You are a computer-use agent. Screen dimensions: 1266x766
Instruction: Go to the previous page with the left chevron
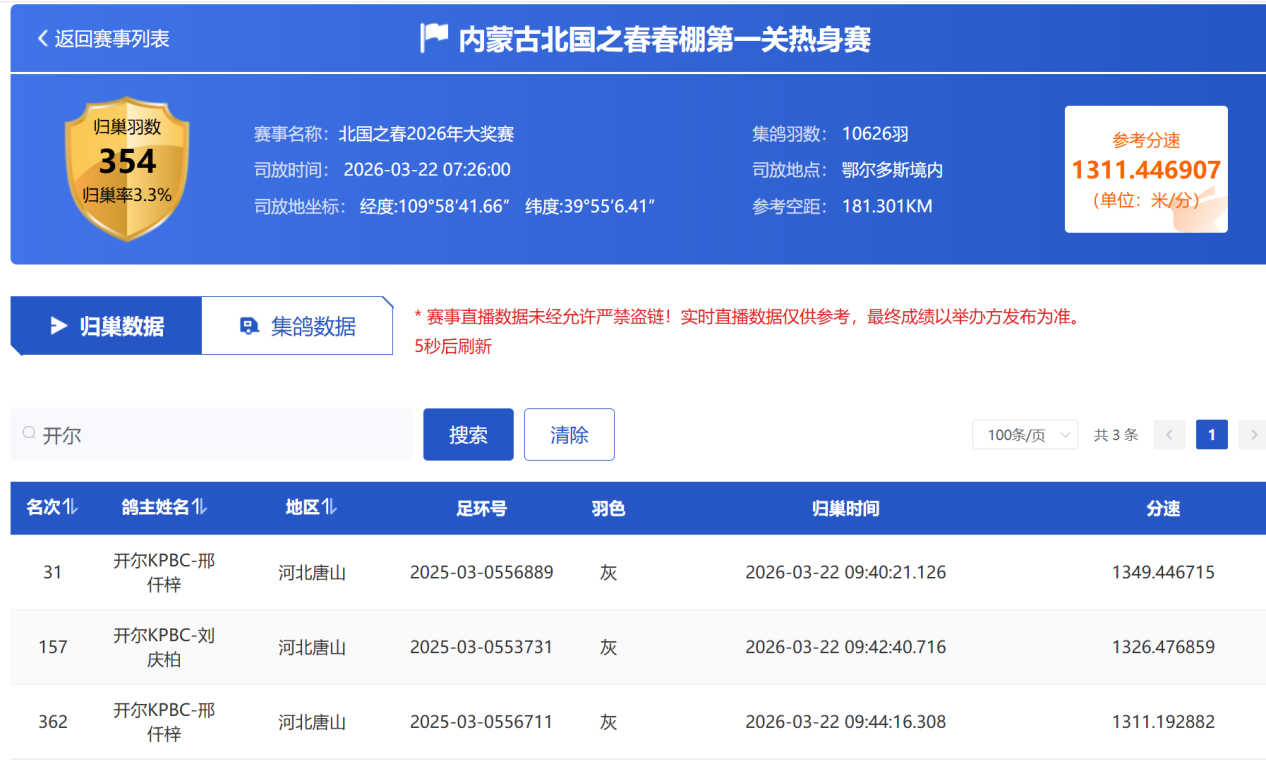[1169, 435]
